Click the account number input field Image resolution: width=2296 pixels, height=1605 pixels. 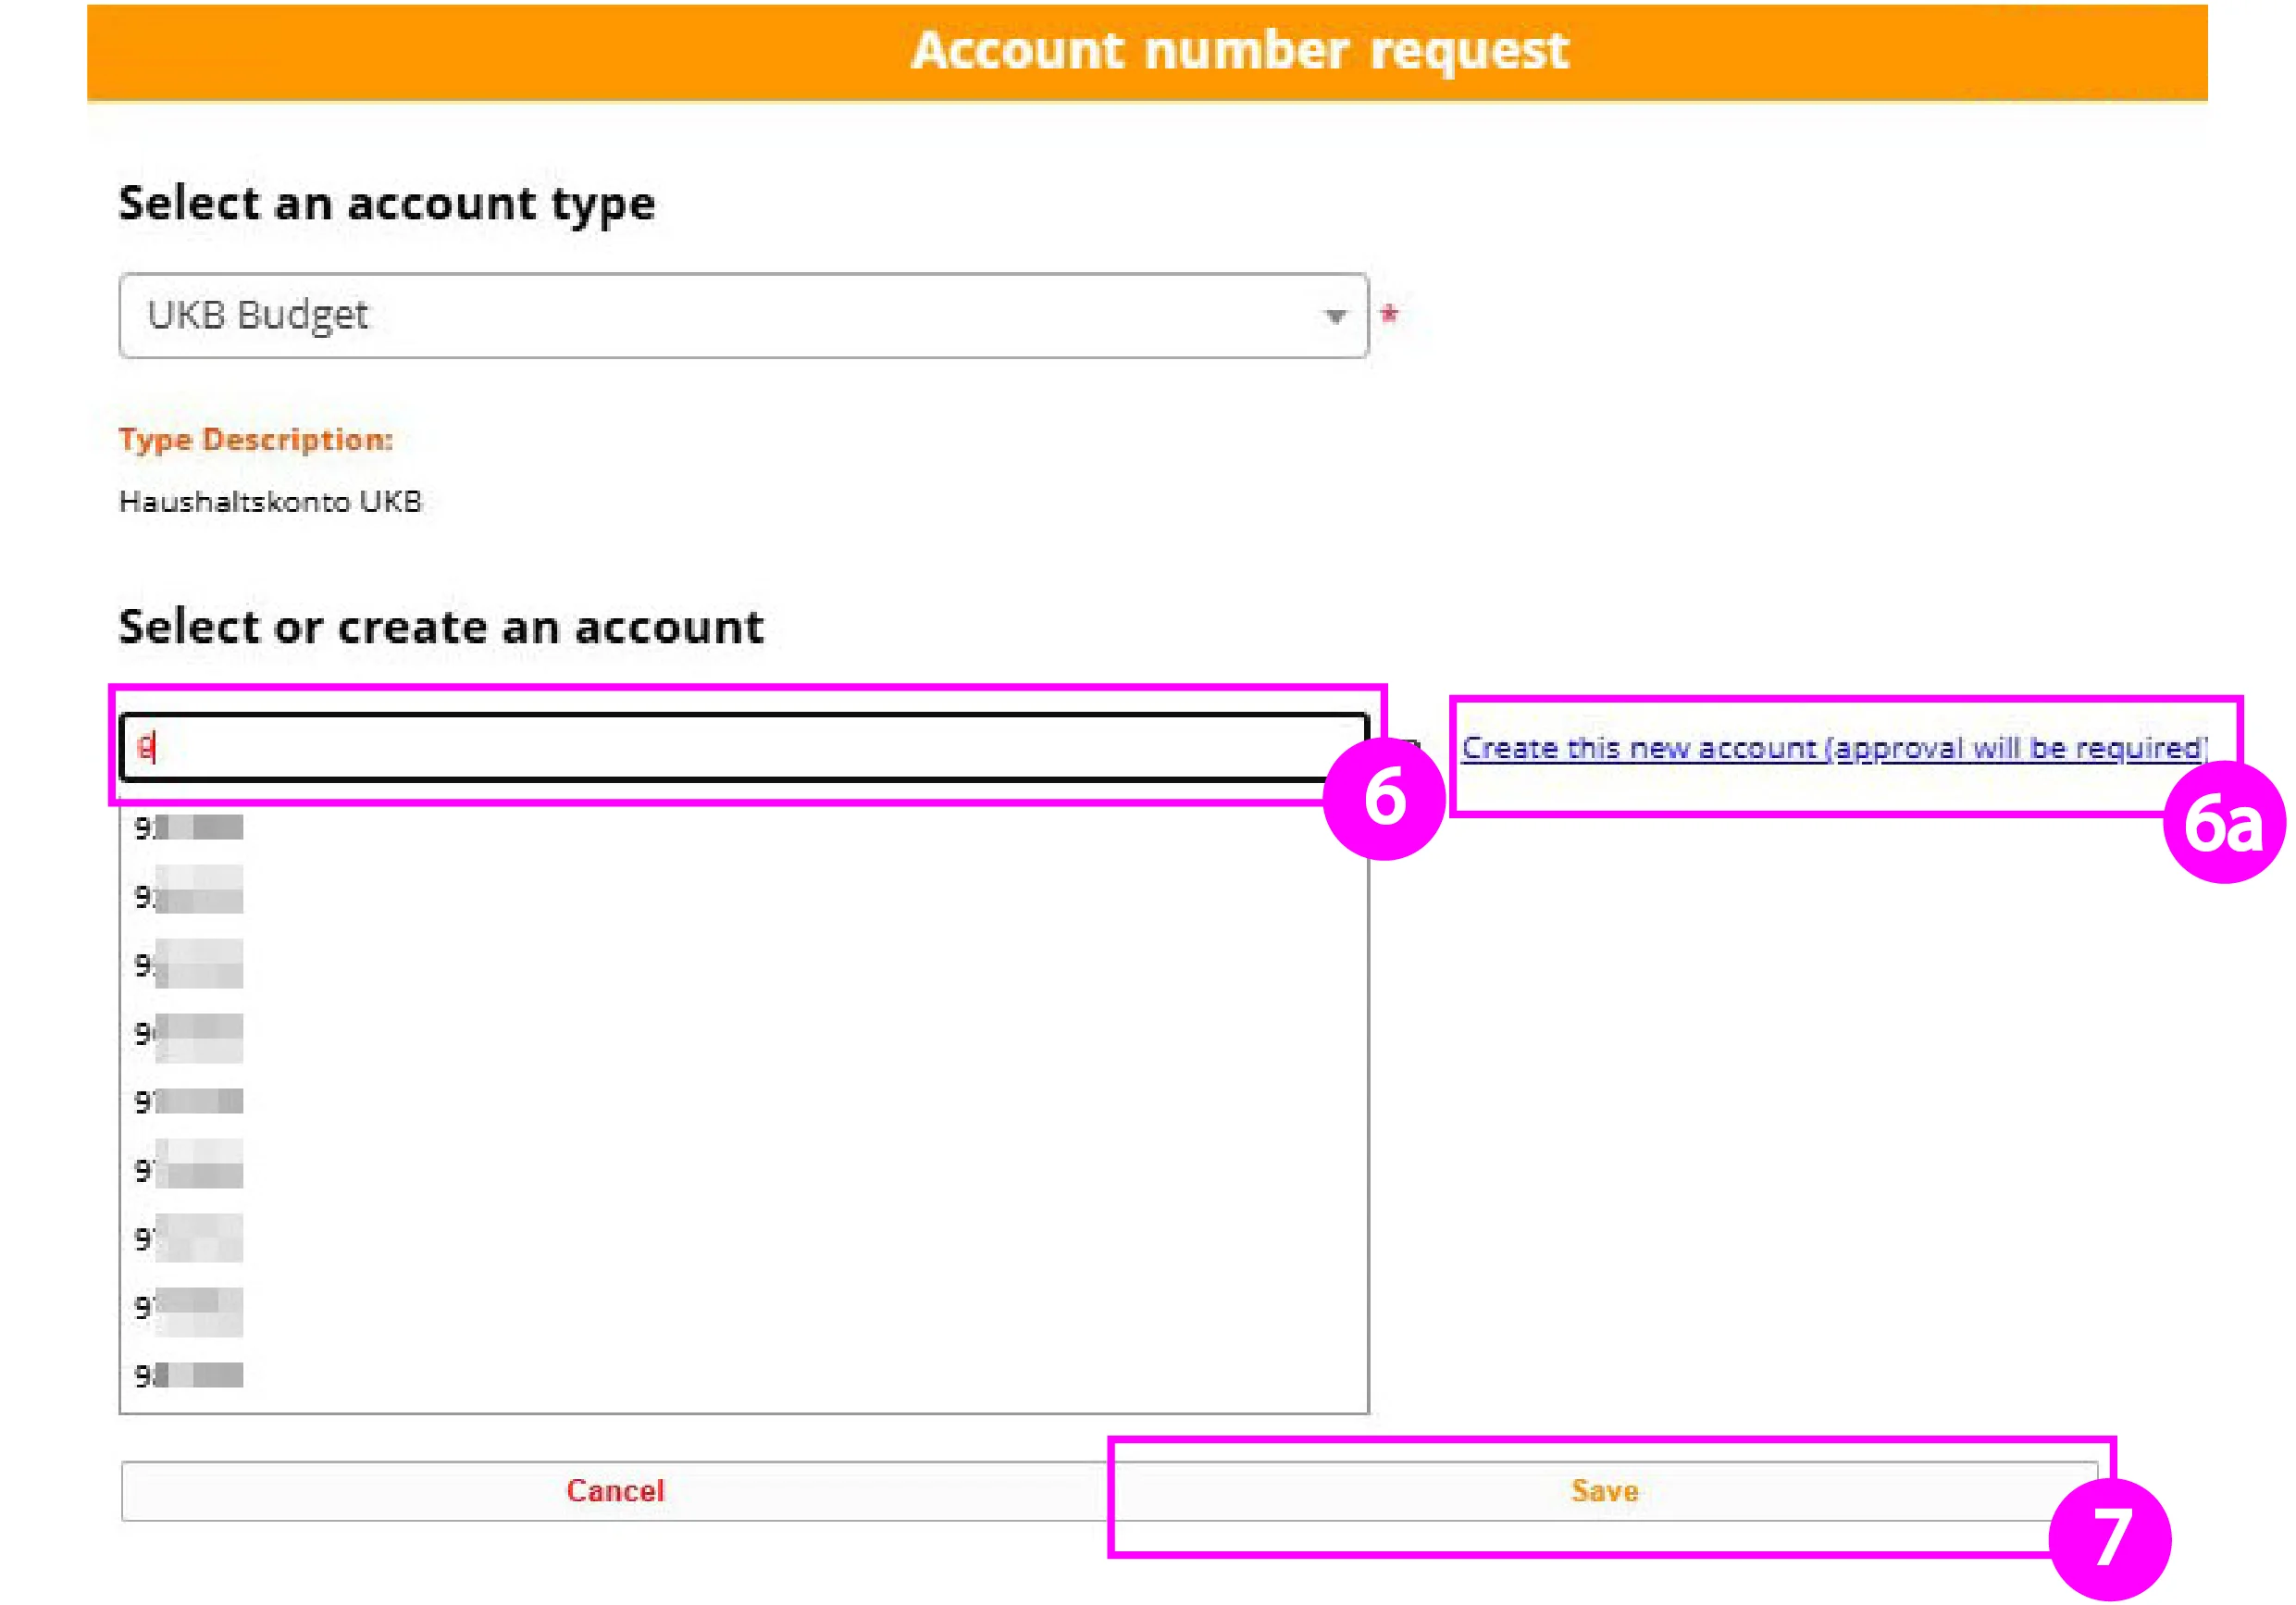pyautogui.click(x=700, y=748)
